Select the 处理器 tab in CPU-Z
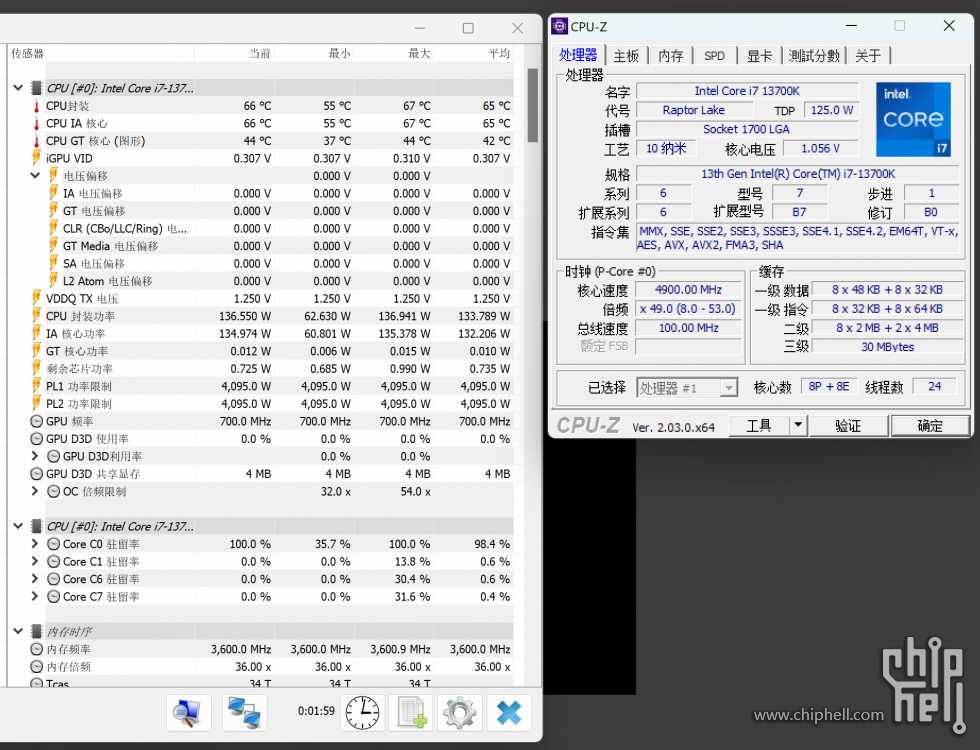Viewport: 980px width, 750px height. click(x=578, y=55)
